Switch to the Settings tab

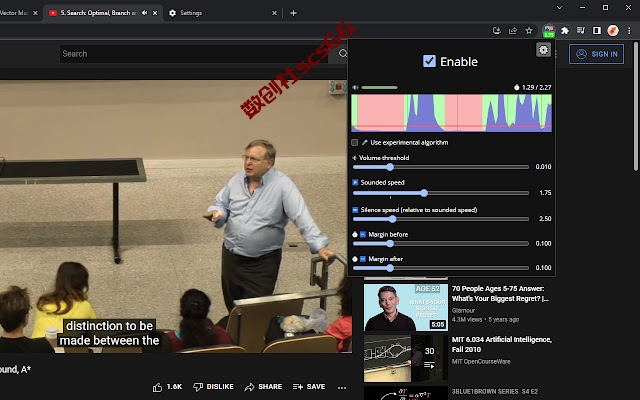pyautogui.click(x=220, y=13)
